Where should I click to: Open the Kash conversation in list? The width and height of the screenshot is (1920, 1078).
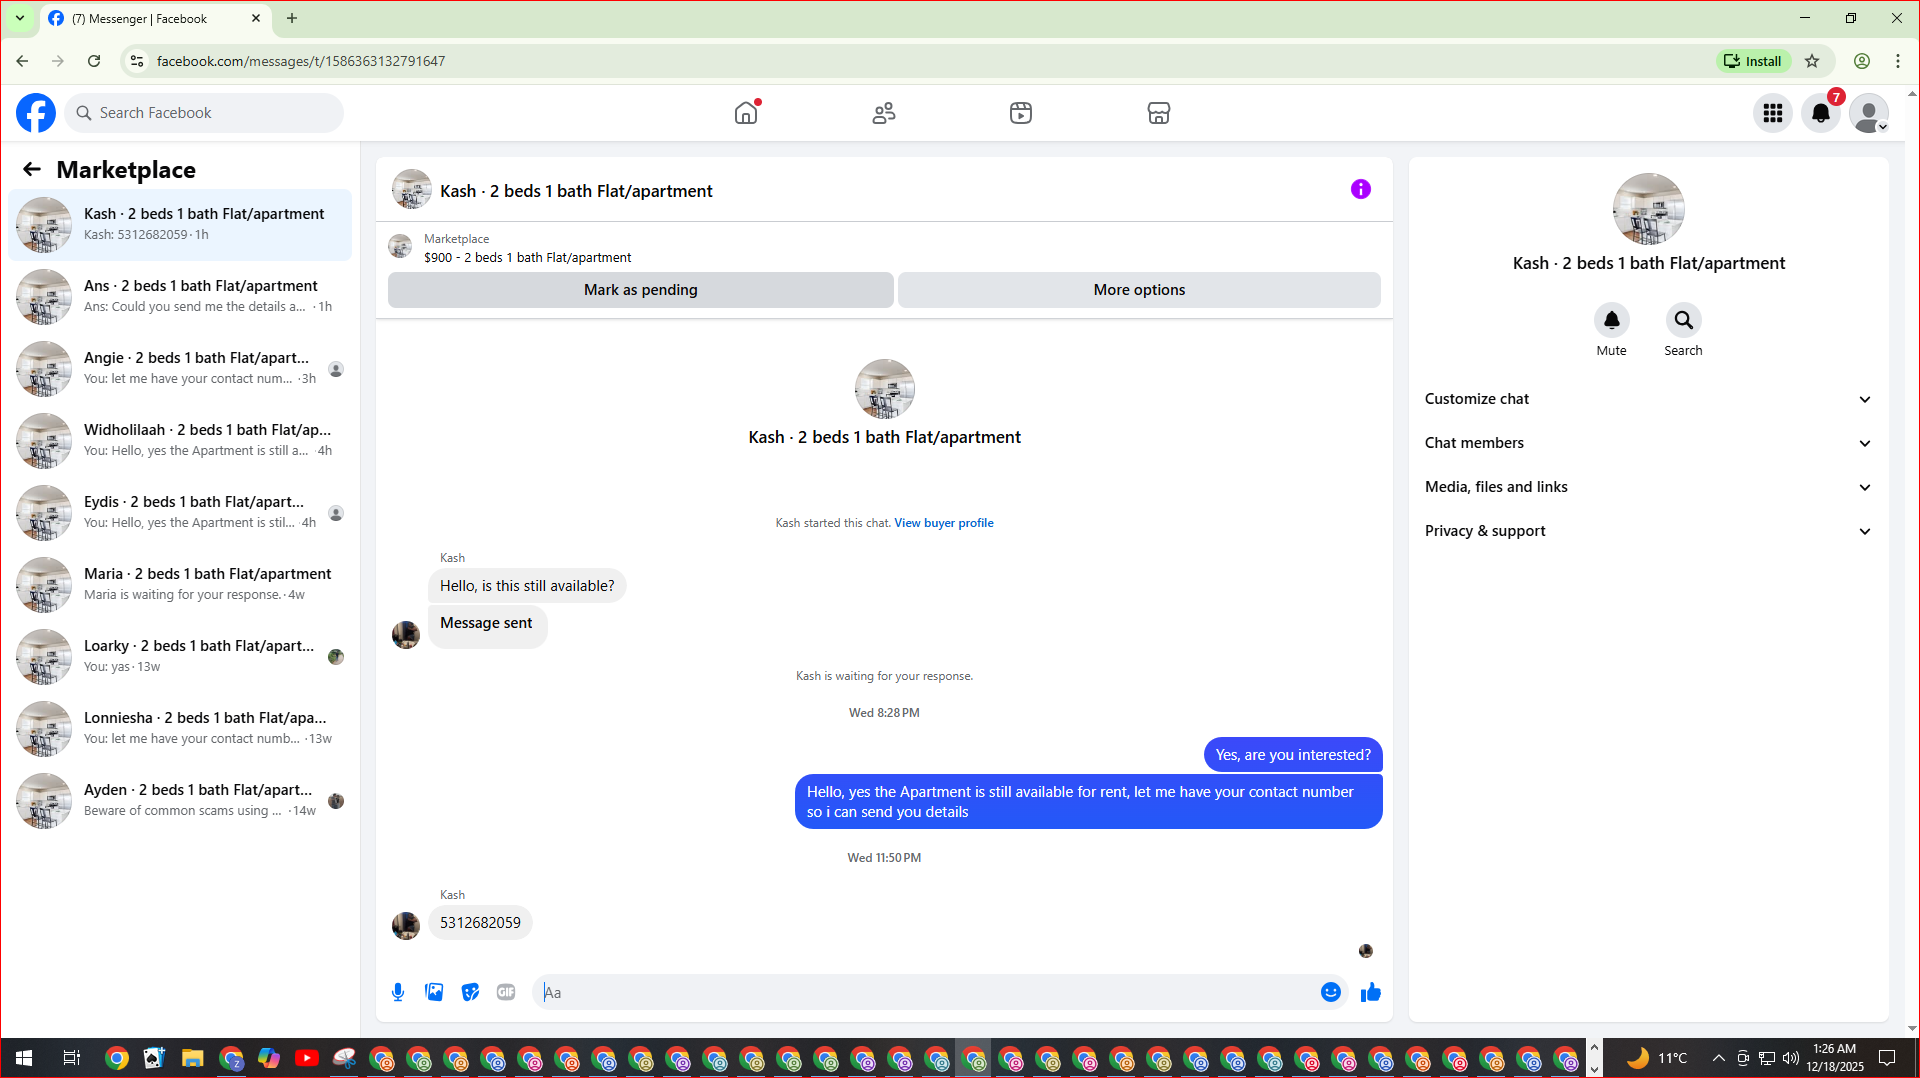pyautogui.click(x=180, y=225)
